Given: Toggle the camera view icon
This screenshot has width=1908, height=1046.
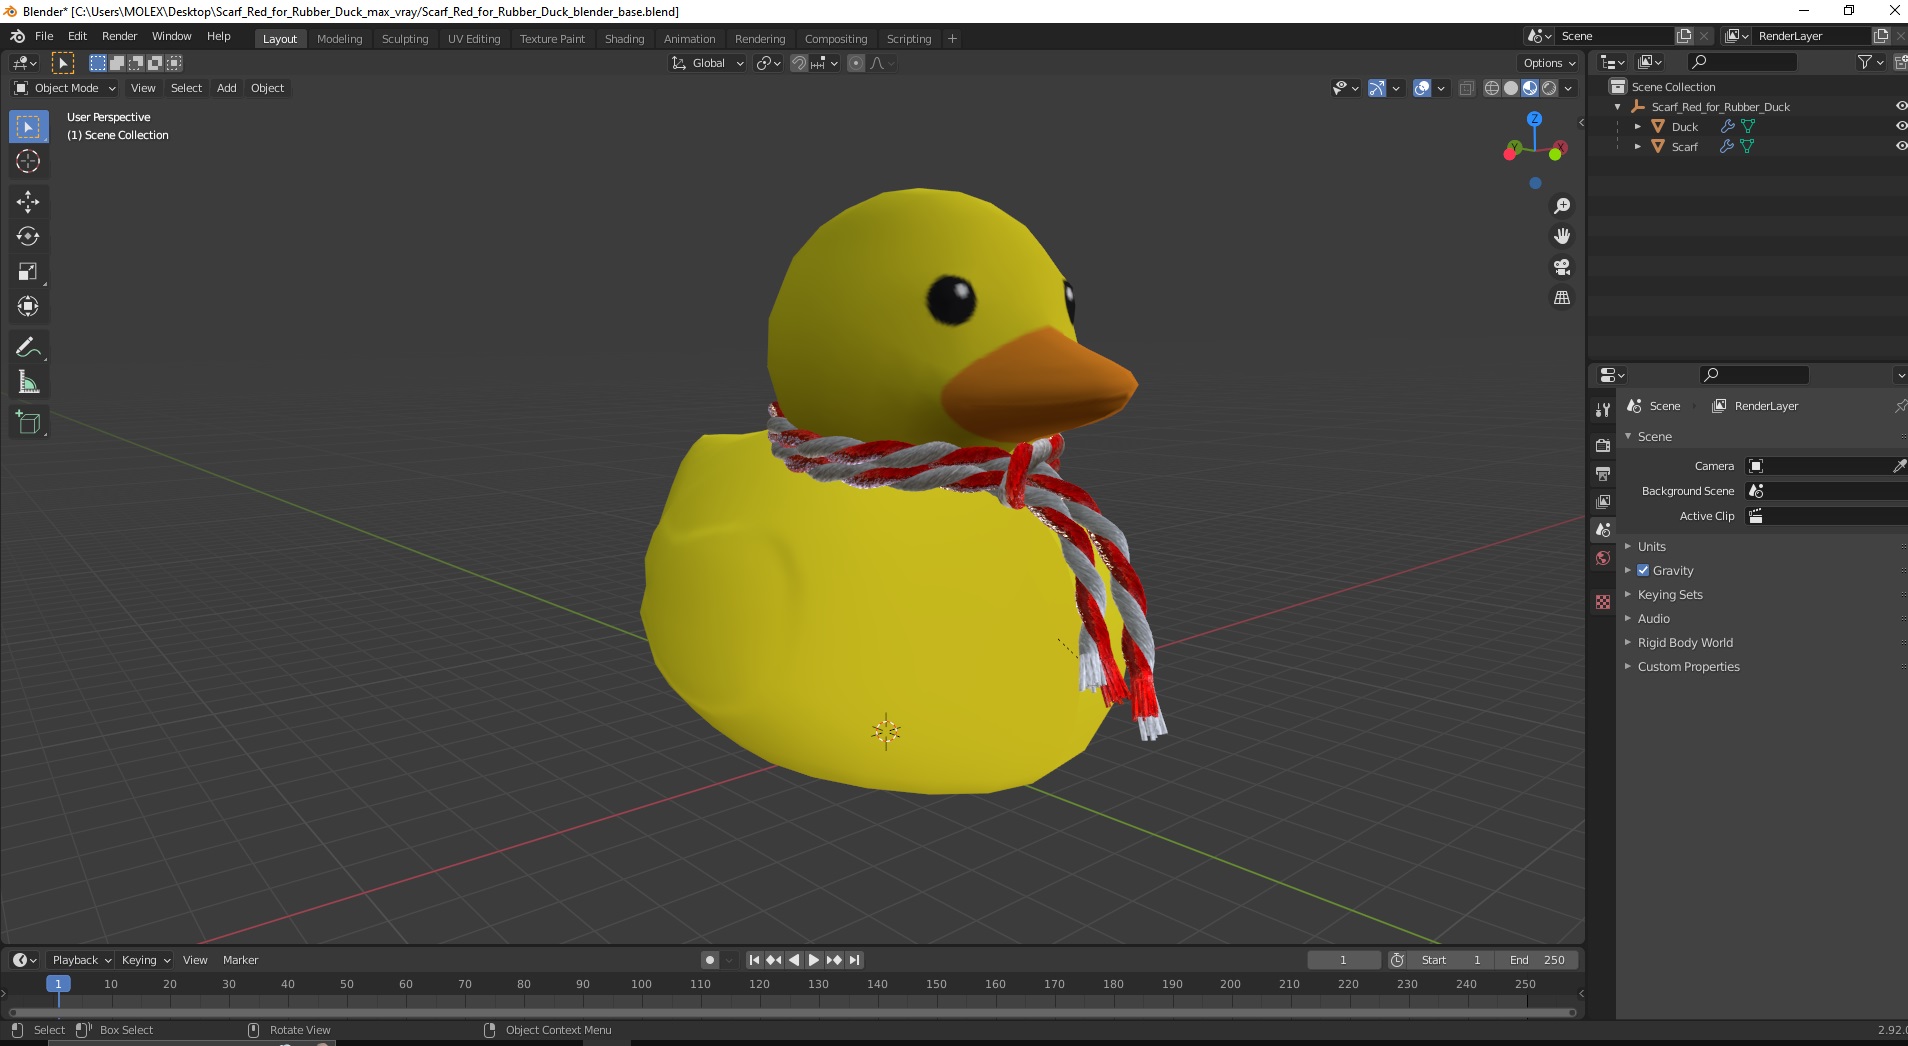Looking at the screenshot, I should click(x=1562, y=267).
